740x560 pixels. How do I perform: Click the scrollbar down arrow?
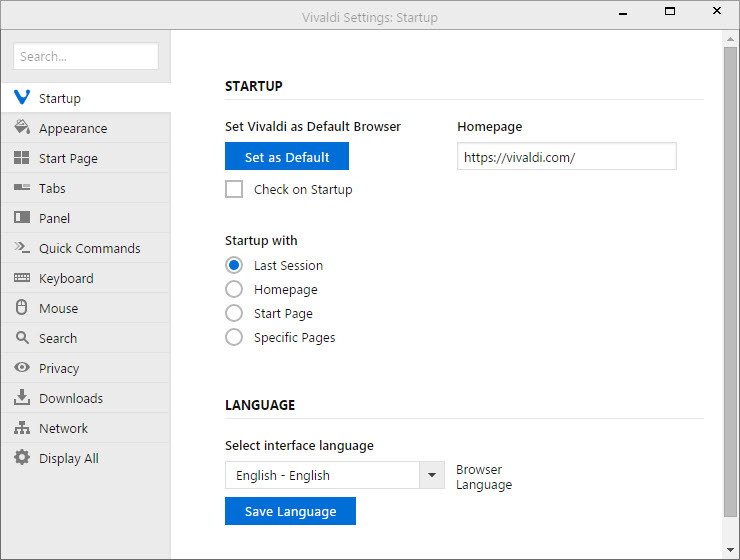click(x=731, y=550)
